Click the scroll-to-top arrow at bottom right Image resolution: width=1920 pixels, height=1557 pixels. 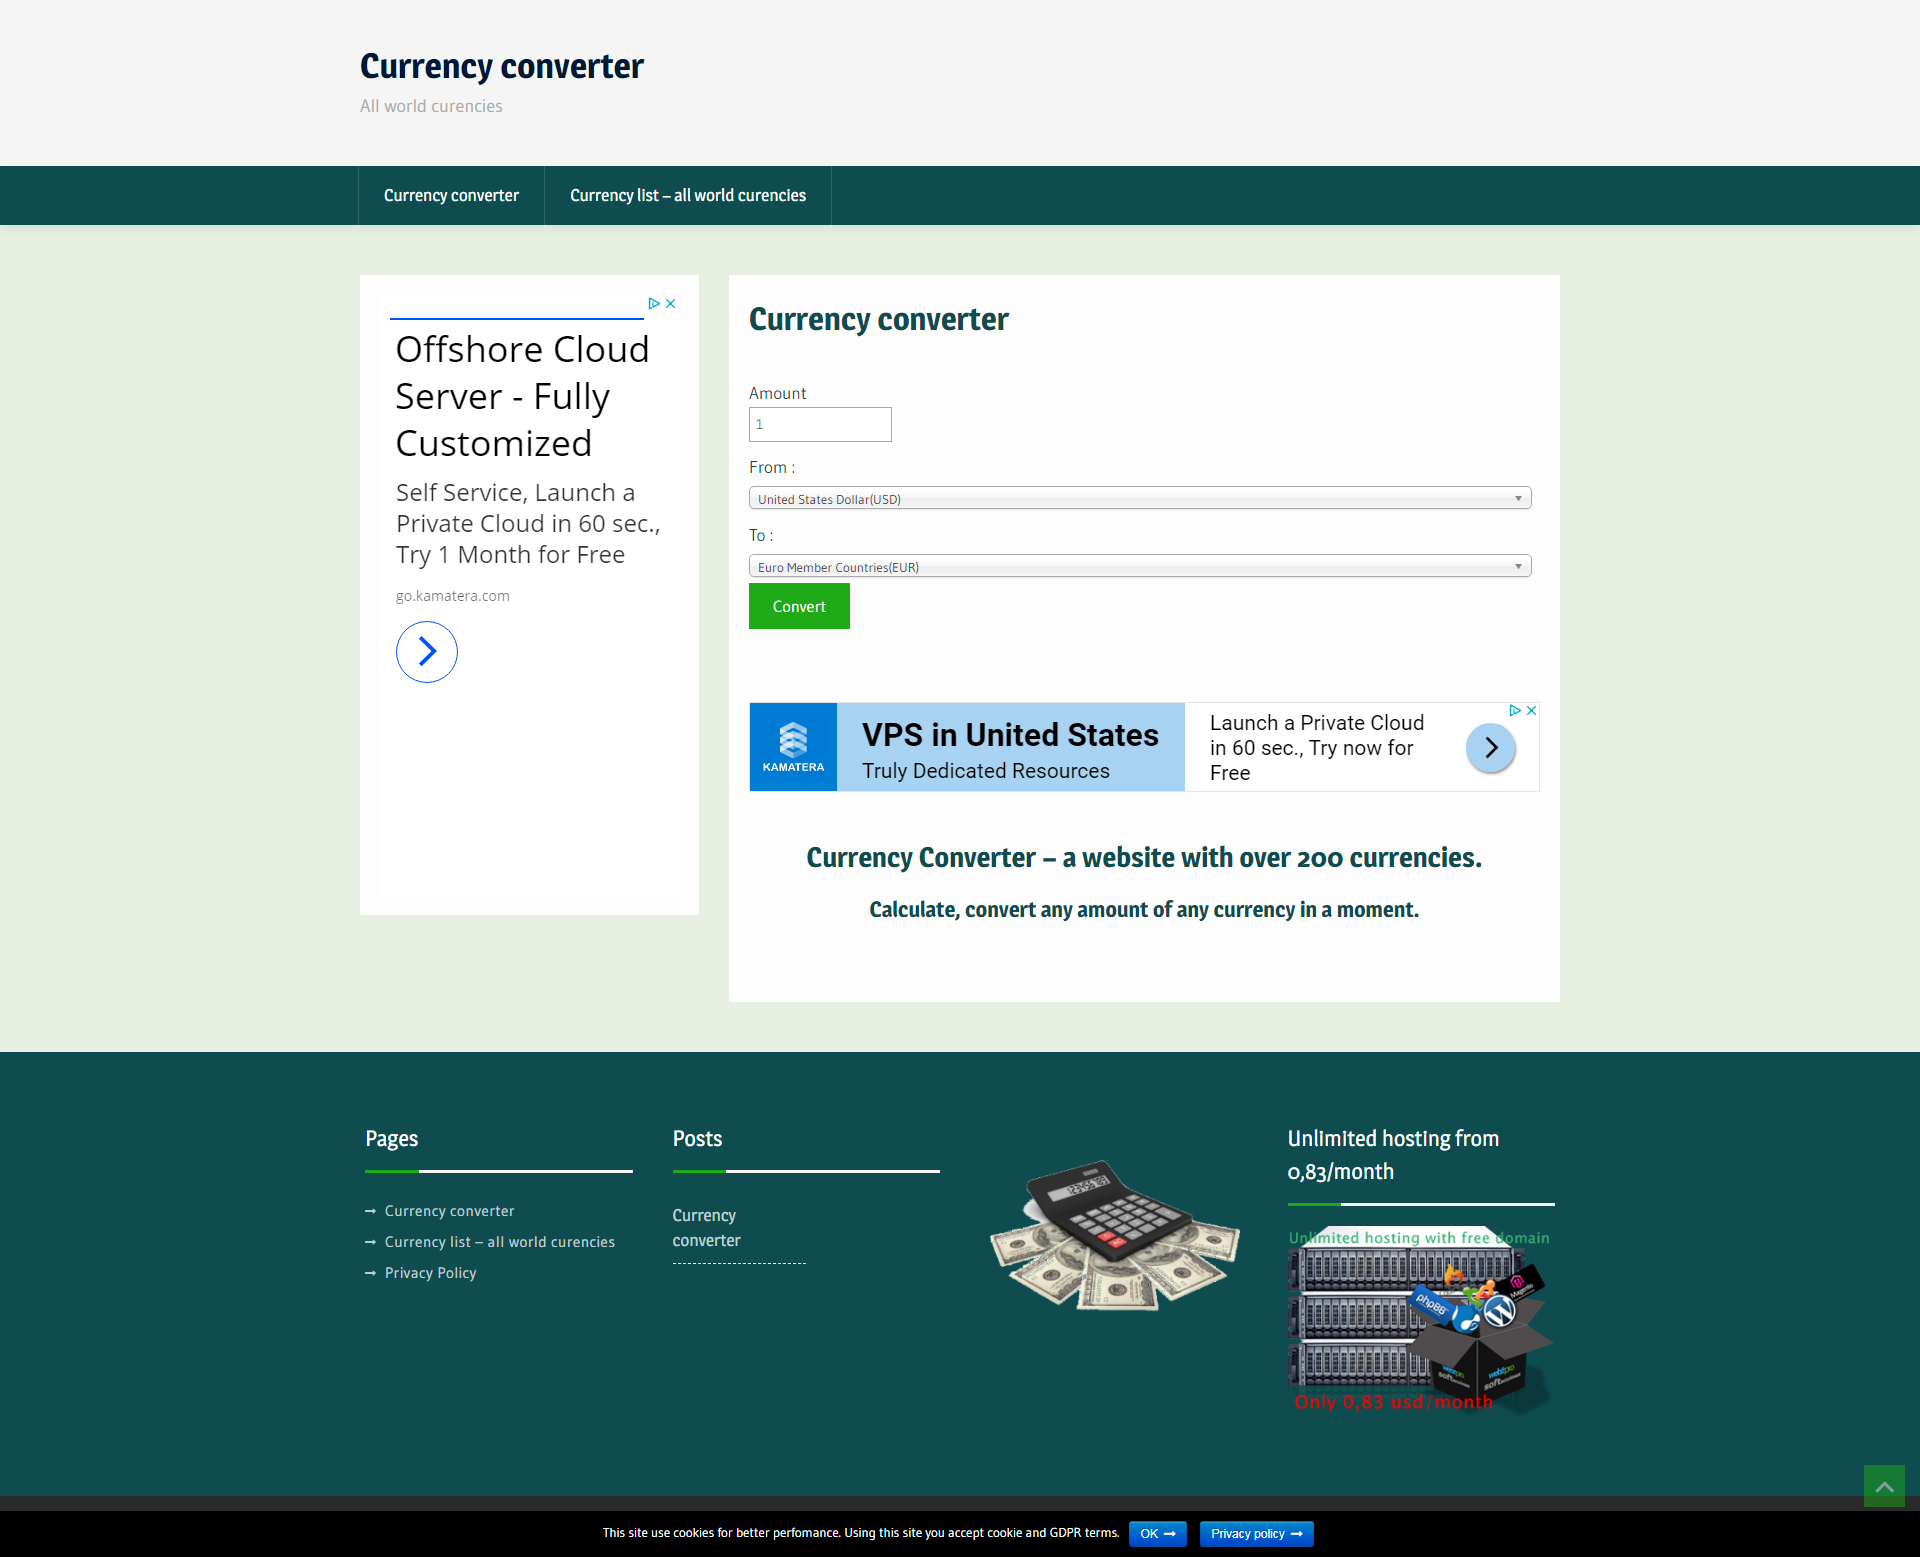coord(1883,1486)
